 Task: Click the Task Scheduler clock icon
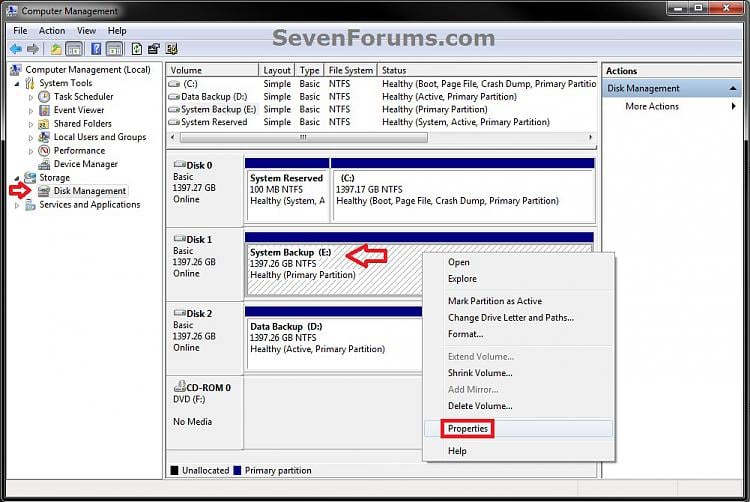44,97
